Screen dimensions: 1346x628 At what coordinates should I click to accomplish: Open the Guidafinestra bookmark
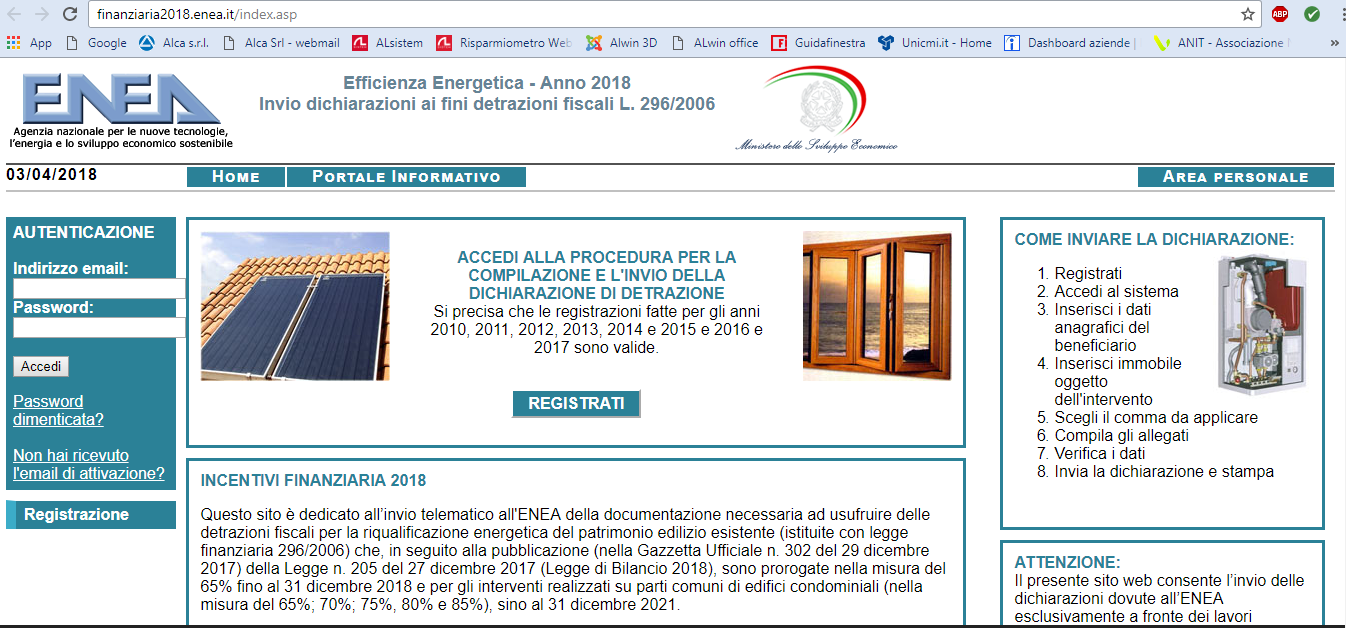818,43
